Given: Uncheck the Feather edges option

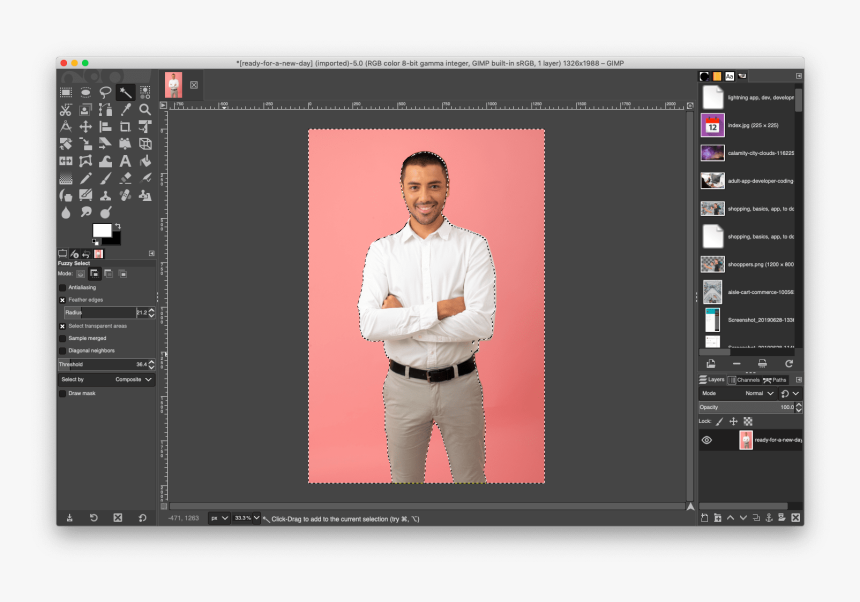Looking at the screenshot, I should [62, 300].
